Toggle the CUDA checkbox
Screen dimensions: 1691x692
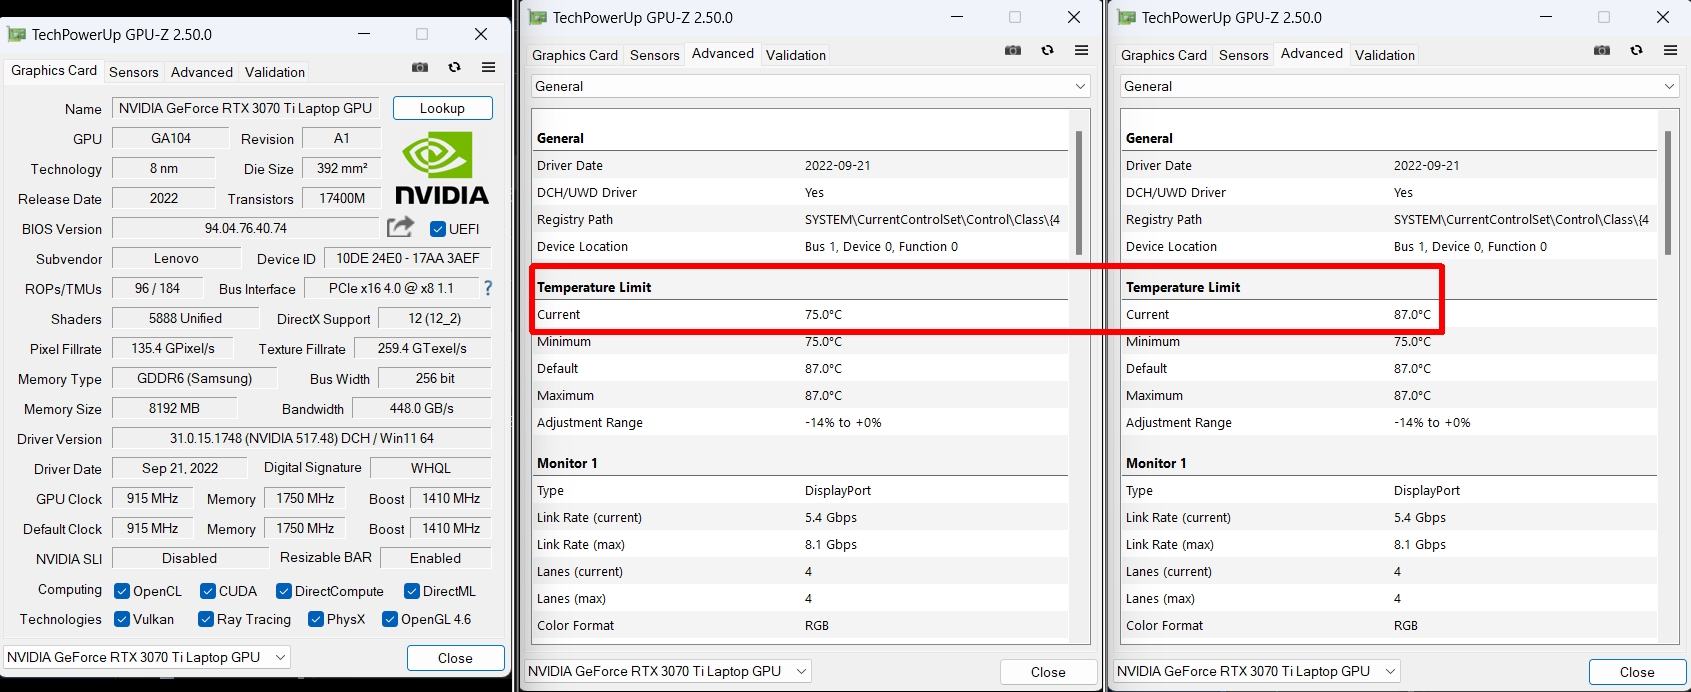[208, 591]
